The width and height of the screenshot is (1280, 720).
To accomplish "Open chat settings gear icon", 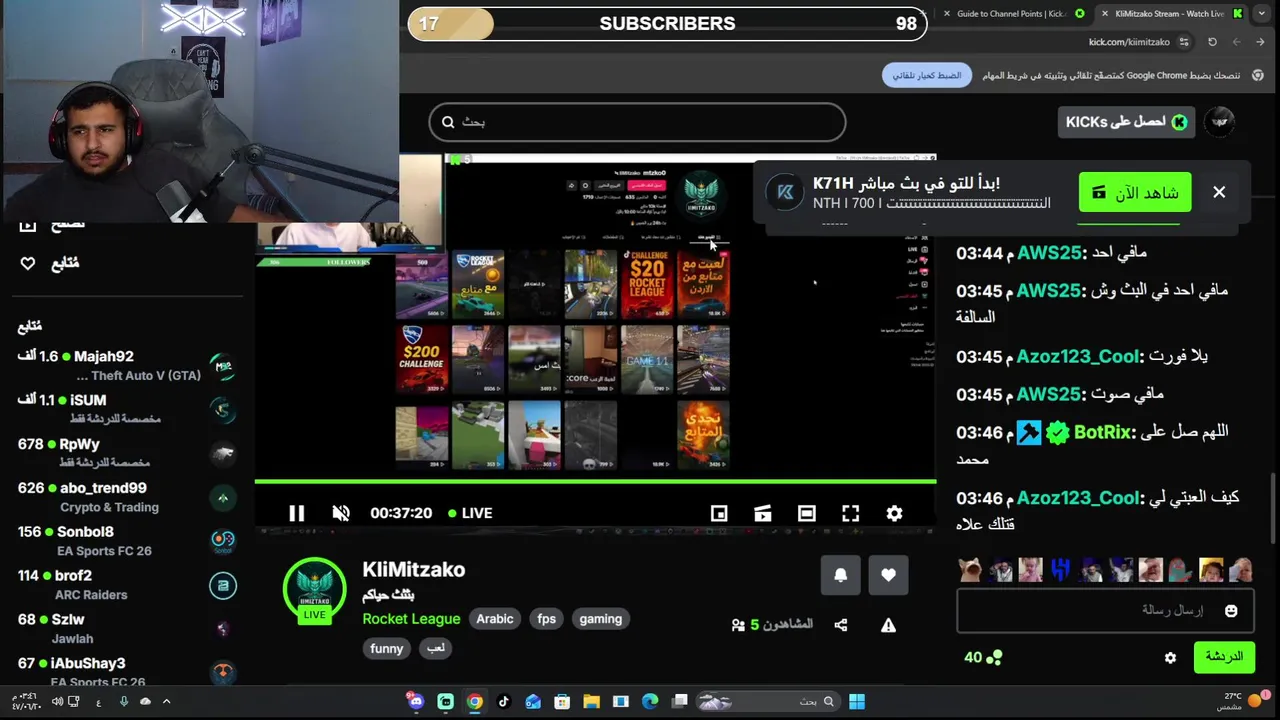I will (x=1170, y=657).
